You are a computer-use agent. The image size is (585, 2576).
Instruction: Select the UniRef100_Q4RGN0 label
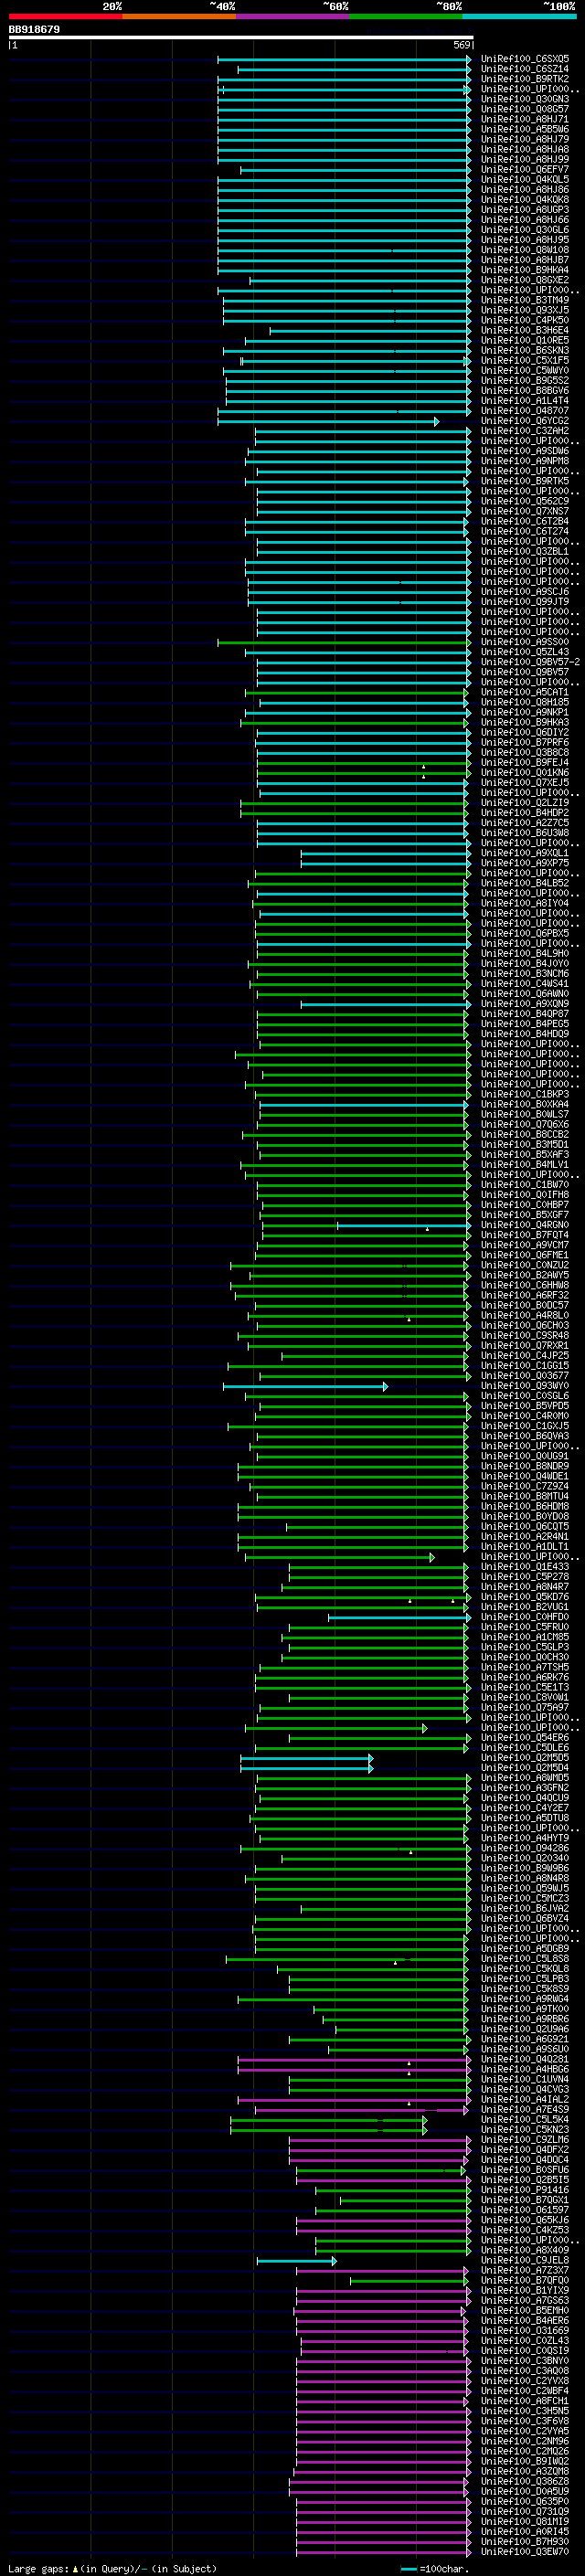(525, 1225)
